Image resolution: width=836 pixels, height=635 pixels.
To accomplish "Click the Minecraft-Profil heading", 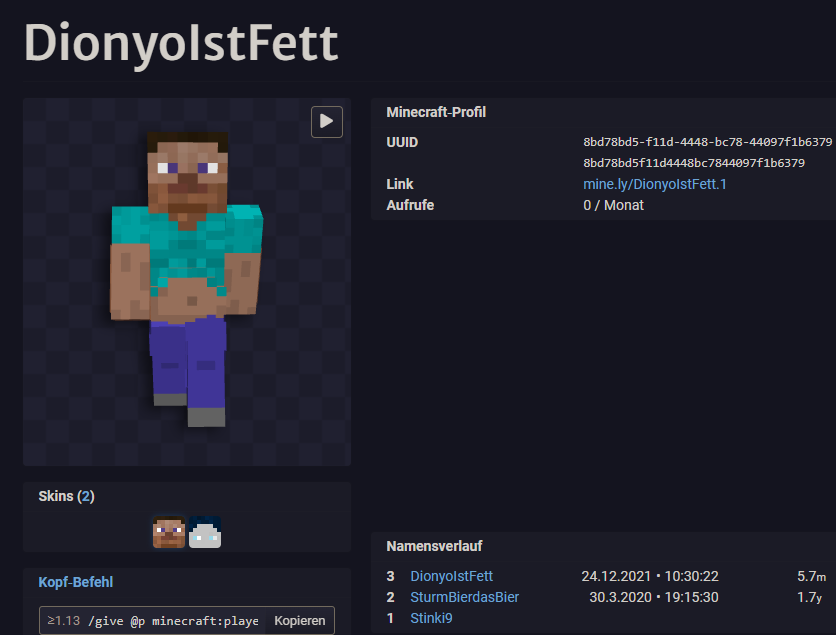I will tap(436, 112).
